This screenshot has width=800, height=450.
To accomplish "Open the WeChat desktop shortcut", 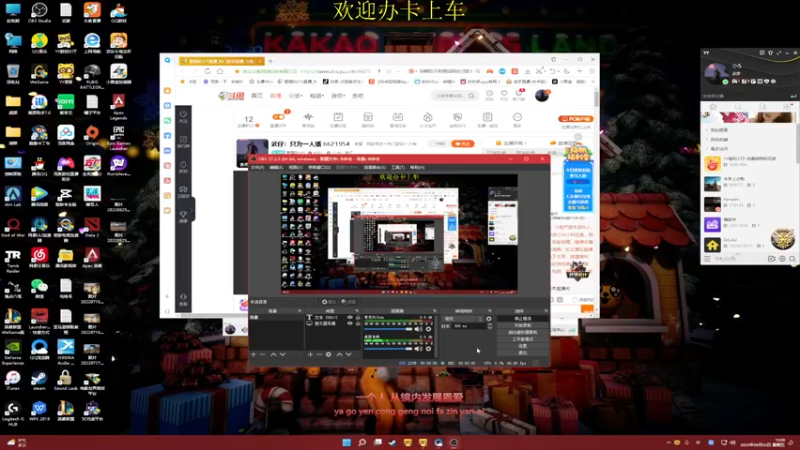I will [x=39, y=289].
